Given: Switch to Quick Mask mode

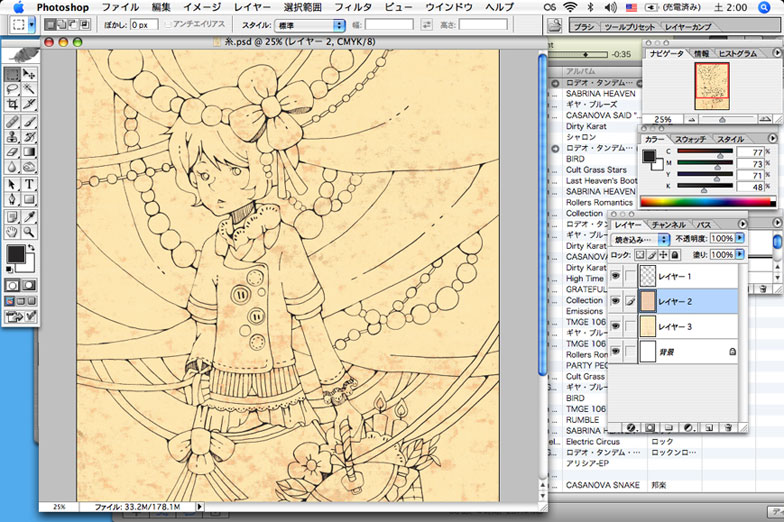Looking at the screenshot, I should (29, 286).
